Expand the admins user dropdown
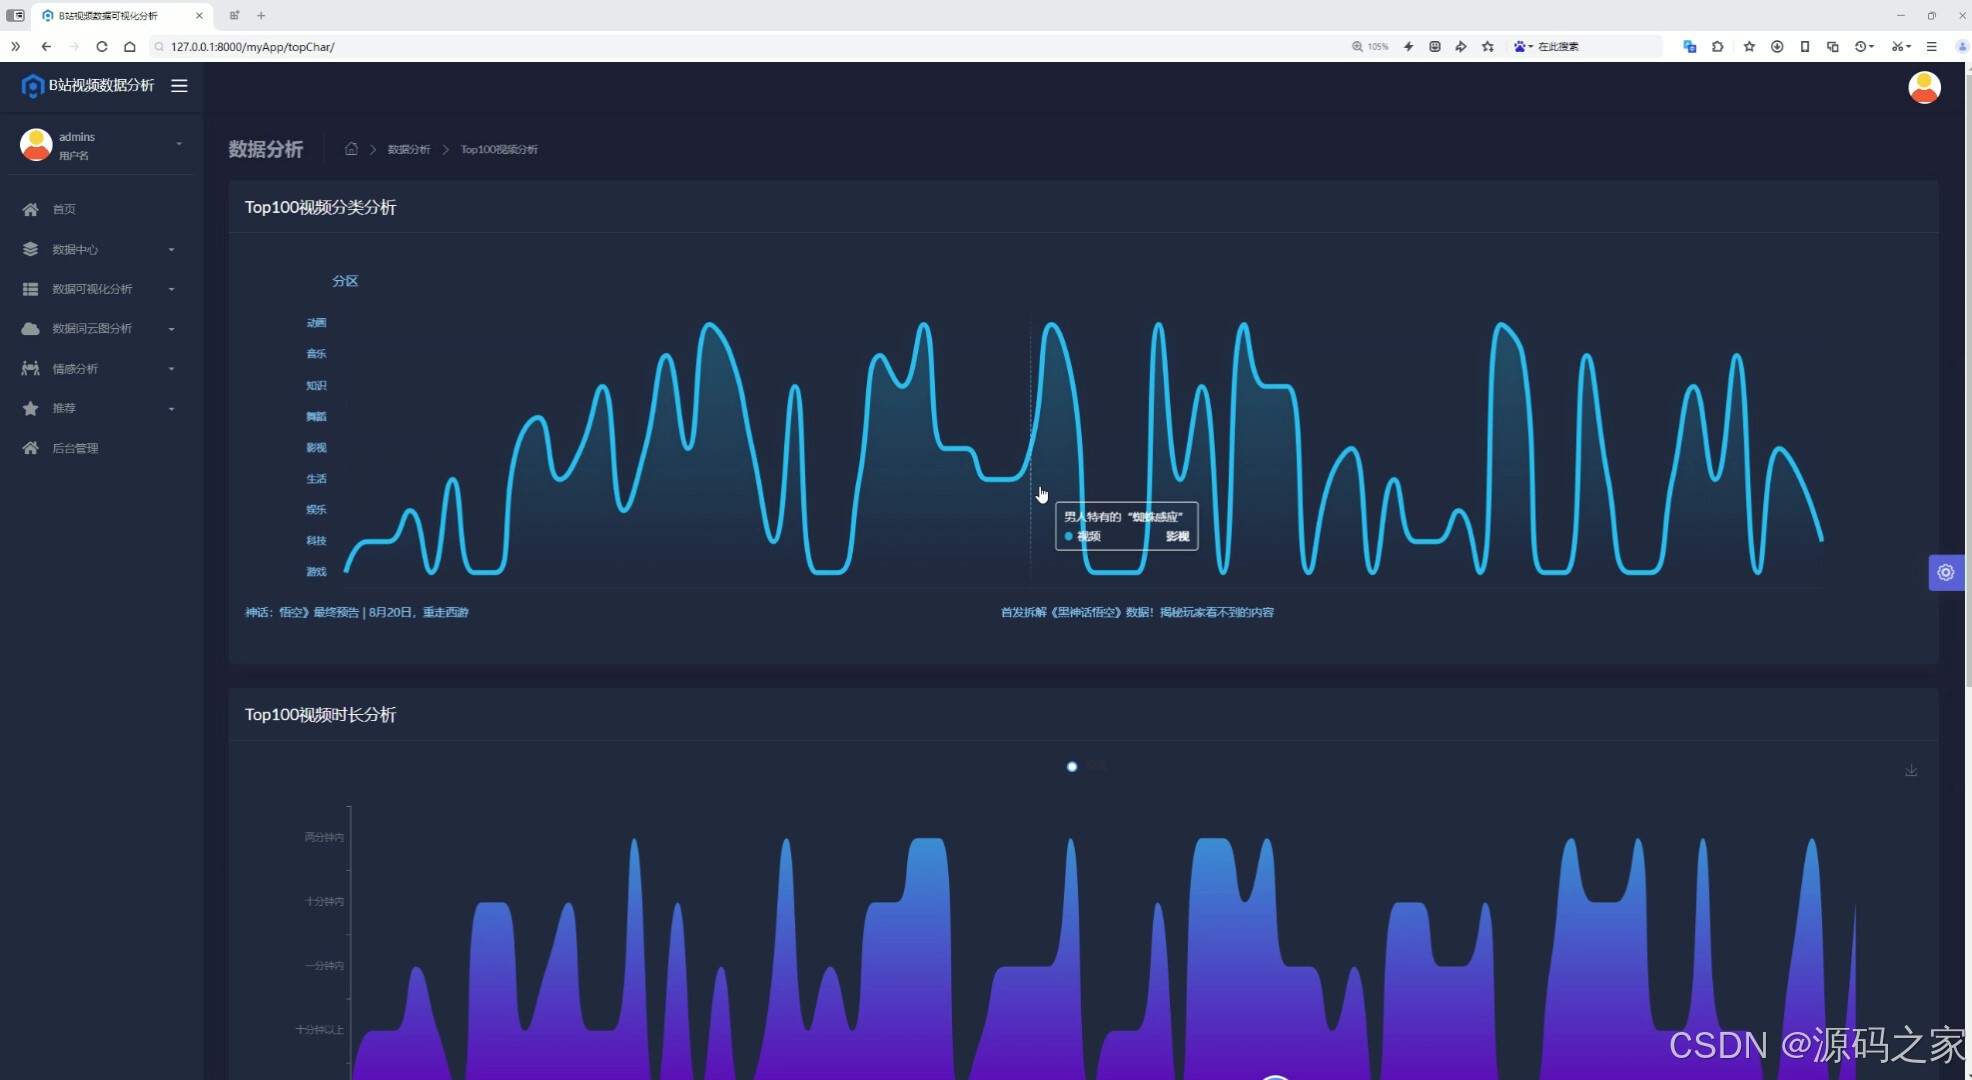The width and height of the screenshot is (1972, 1080). [179, 144]
